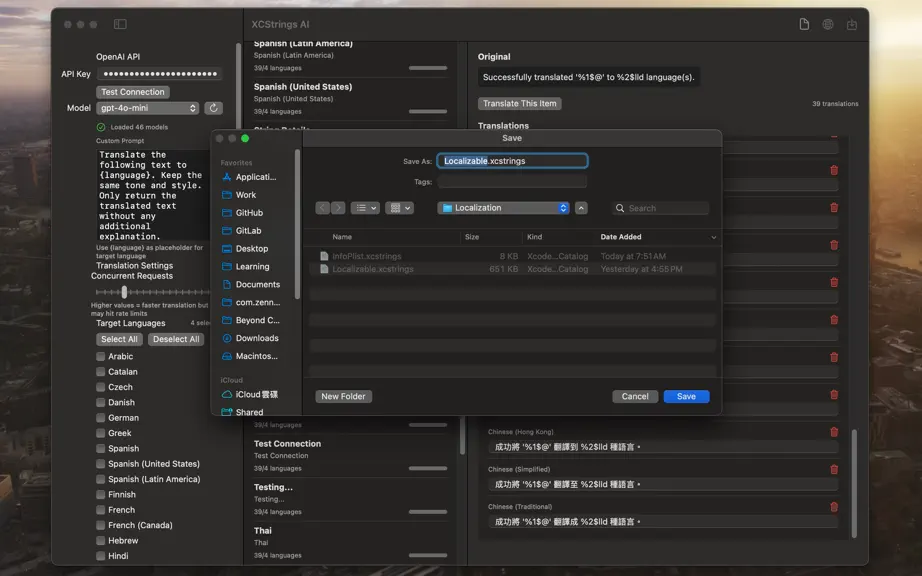The image size is (922, 576).
Task: Click the globe icon in toolbar
Action: pyautogui.click(x=827, y=24)
